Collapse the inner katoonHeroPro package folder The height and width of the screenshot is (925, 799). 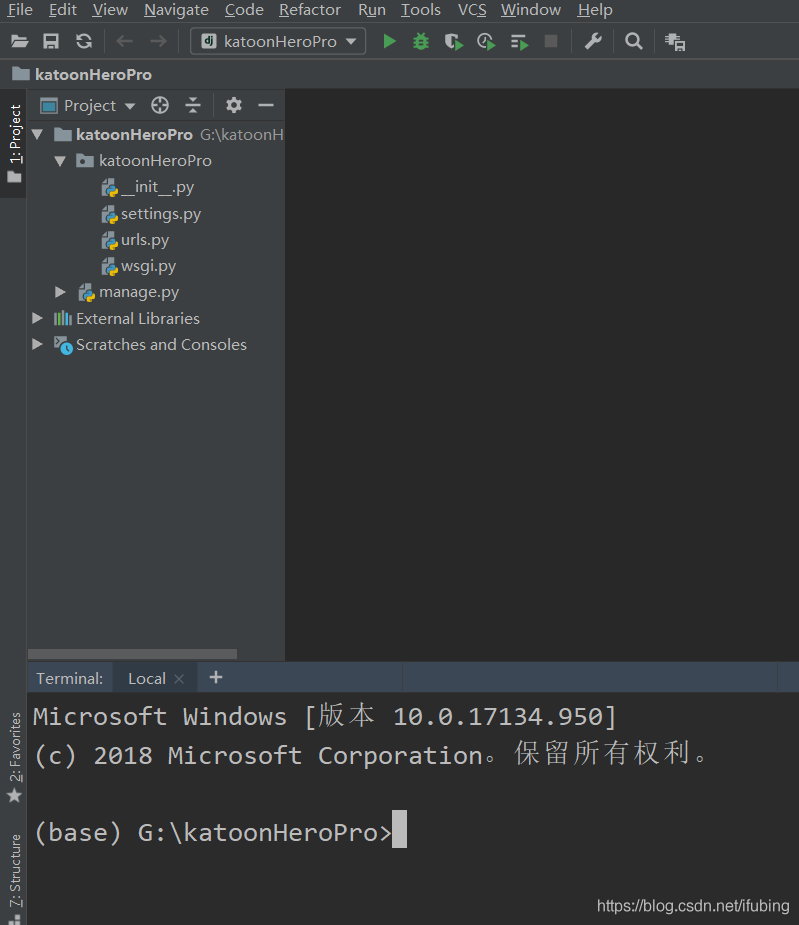60,160
